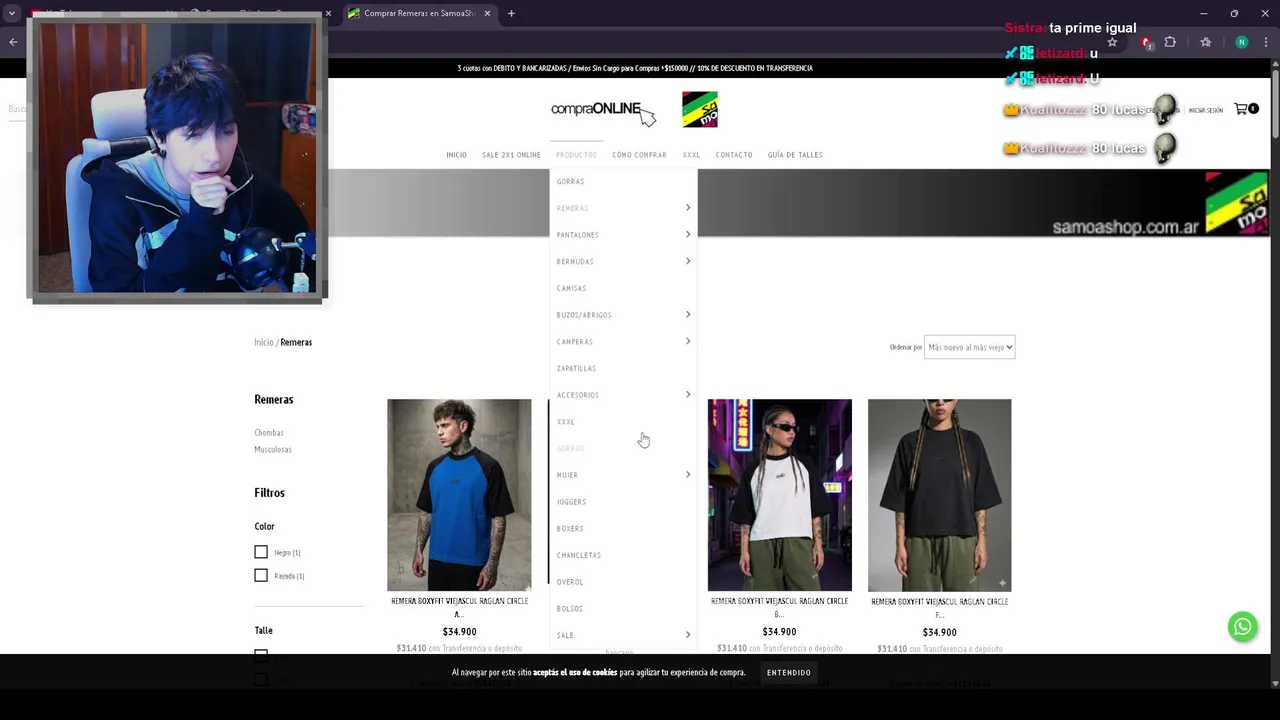Image resolution: width=1280 pixels, height=720 pixels.
Task: Click the Entendido cookies button
Action: pos(788,673)
